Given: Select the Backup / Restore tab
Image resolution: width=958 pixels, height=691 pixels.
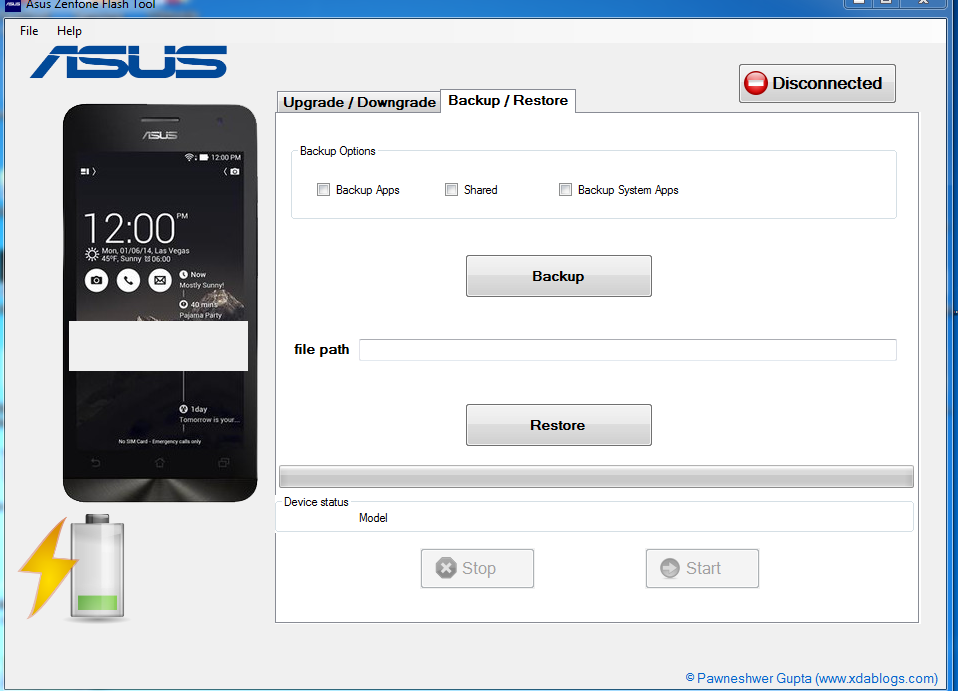Looking at the screenshot, I should [x=508, y=100].
